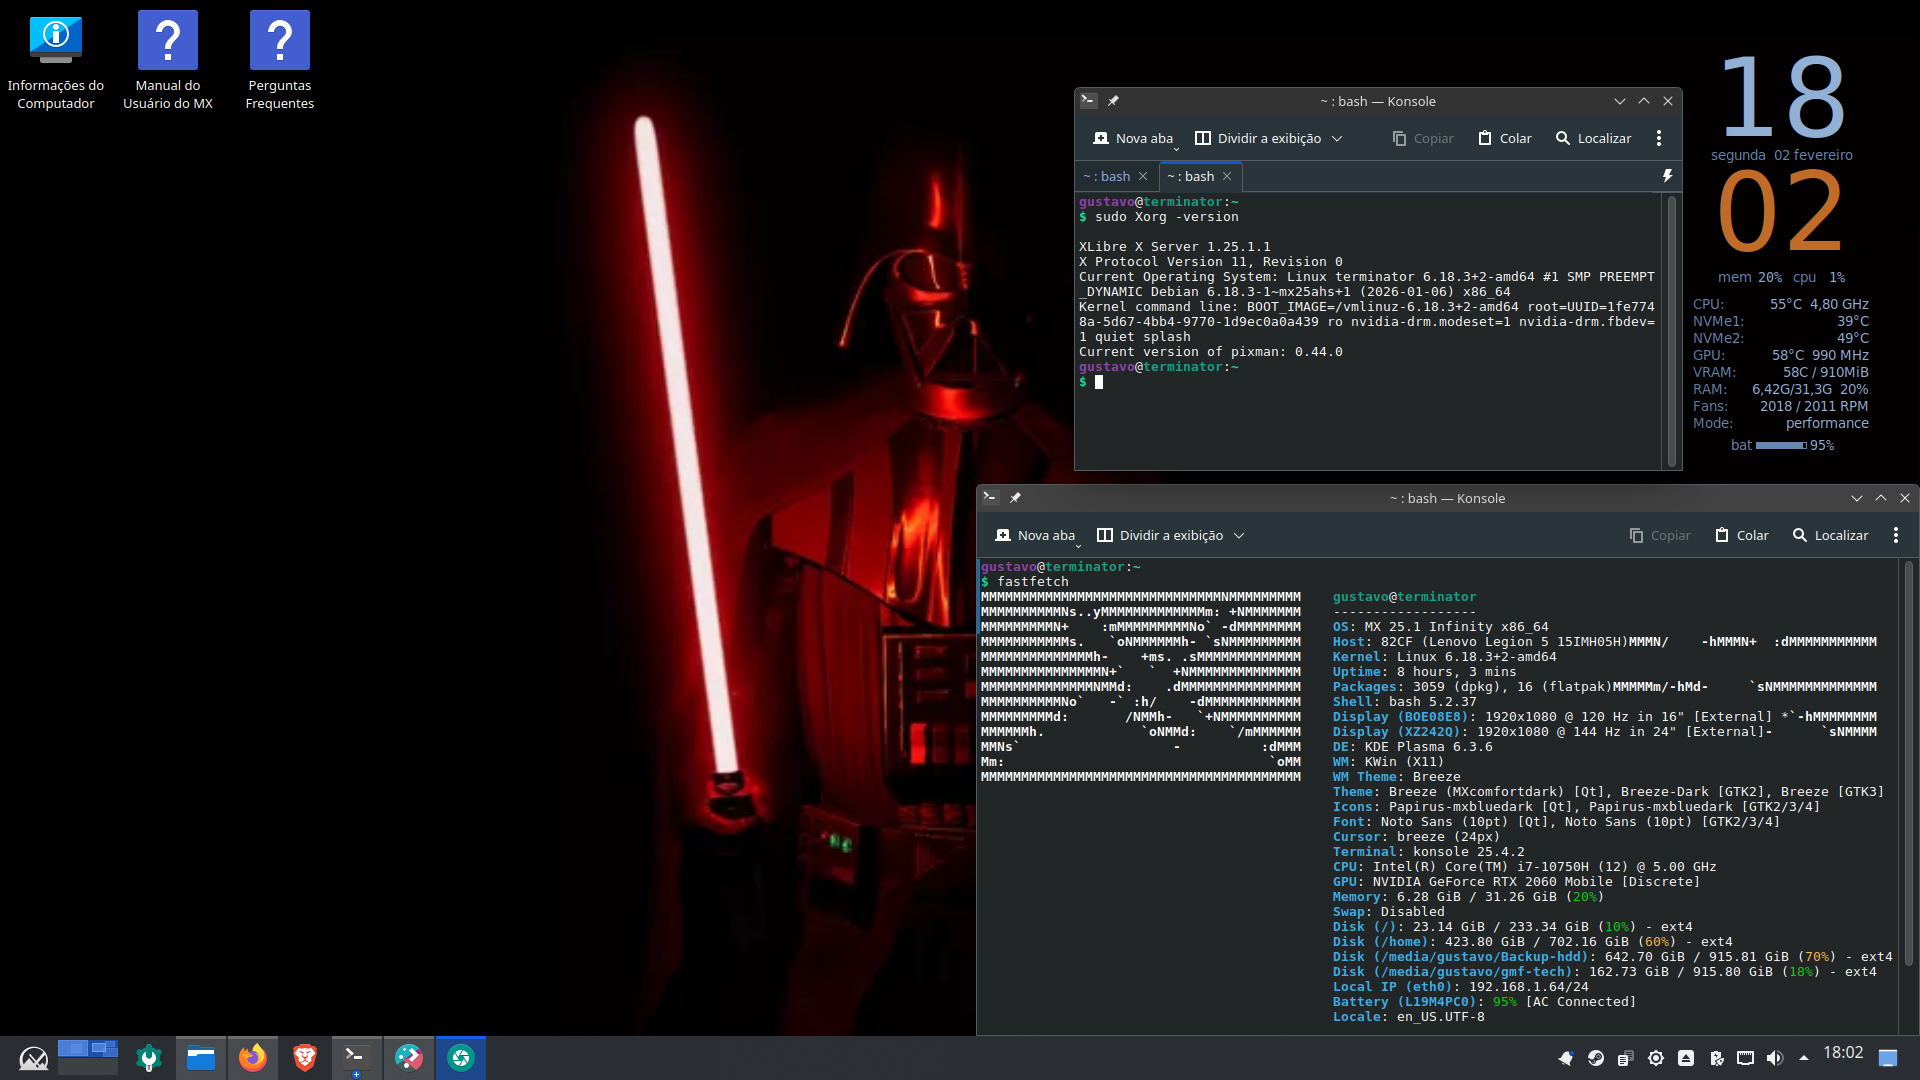Open the notifications bell in system tray
1920x1080 pixels.
pyautogui.click(x=1566, y=1058)
